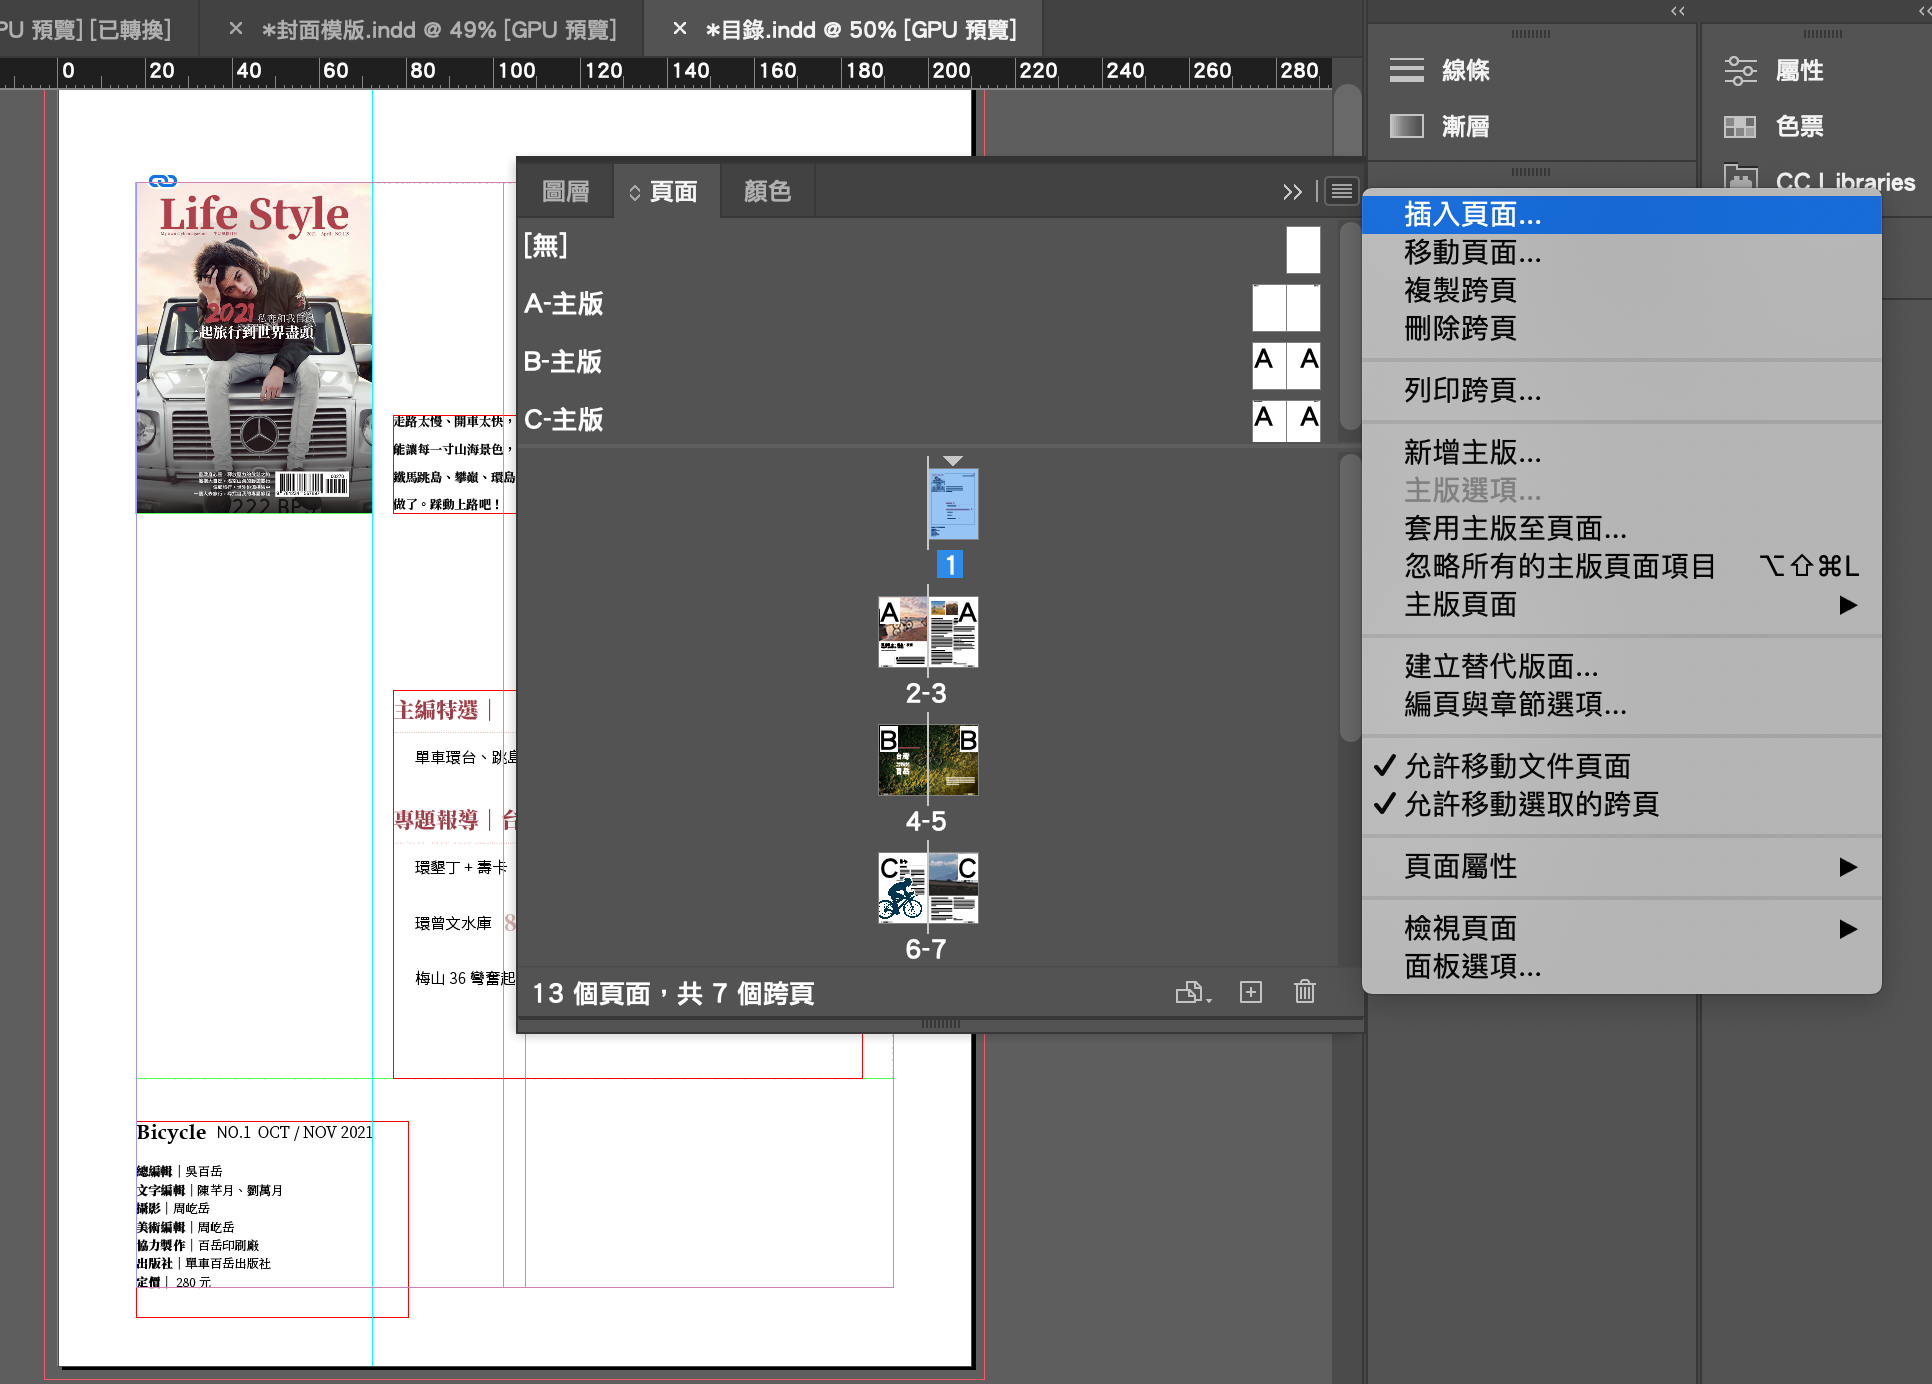1932x1384 pixels.
Task: Select the 4-5 spread thumbnail
Action: point(927,761)
